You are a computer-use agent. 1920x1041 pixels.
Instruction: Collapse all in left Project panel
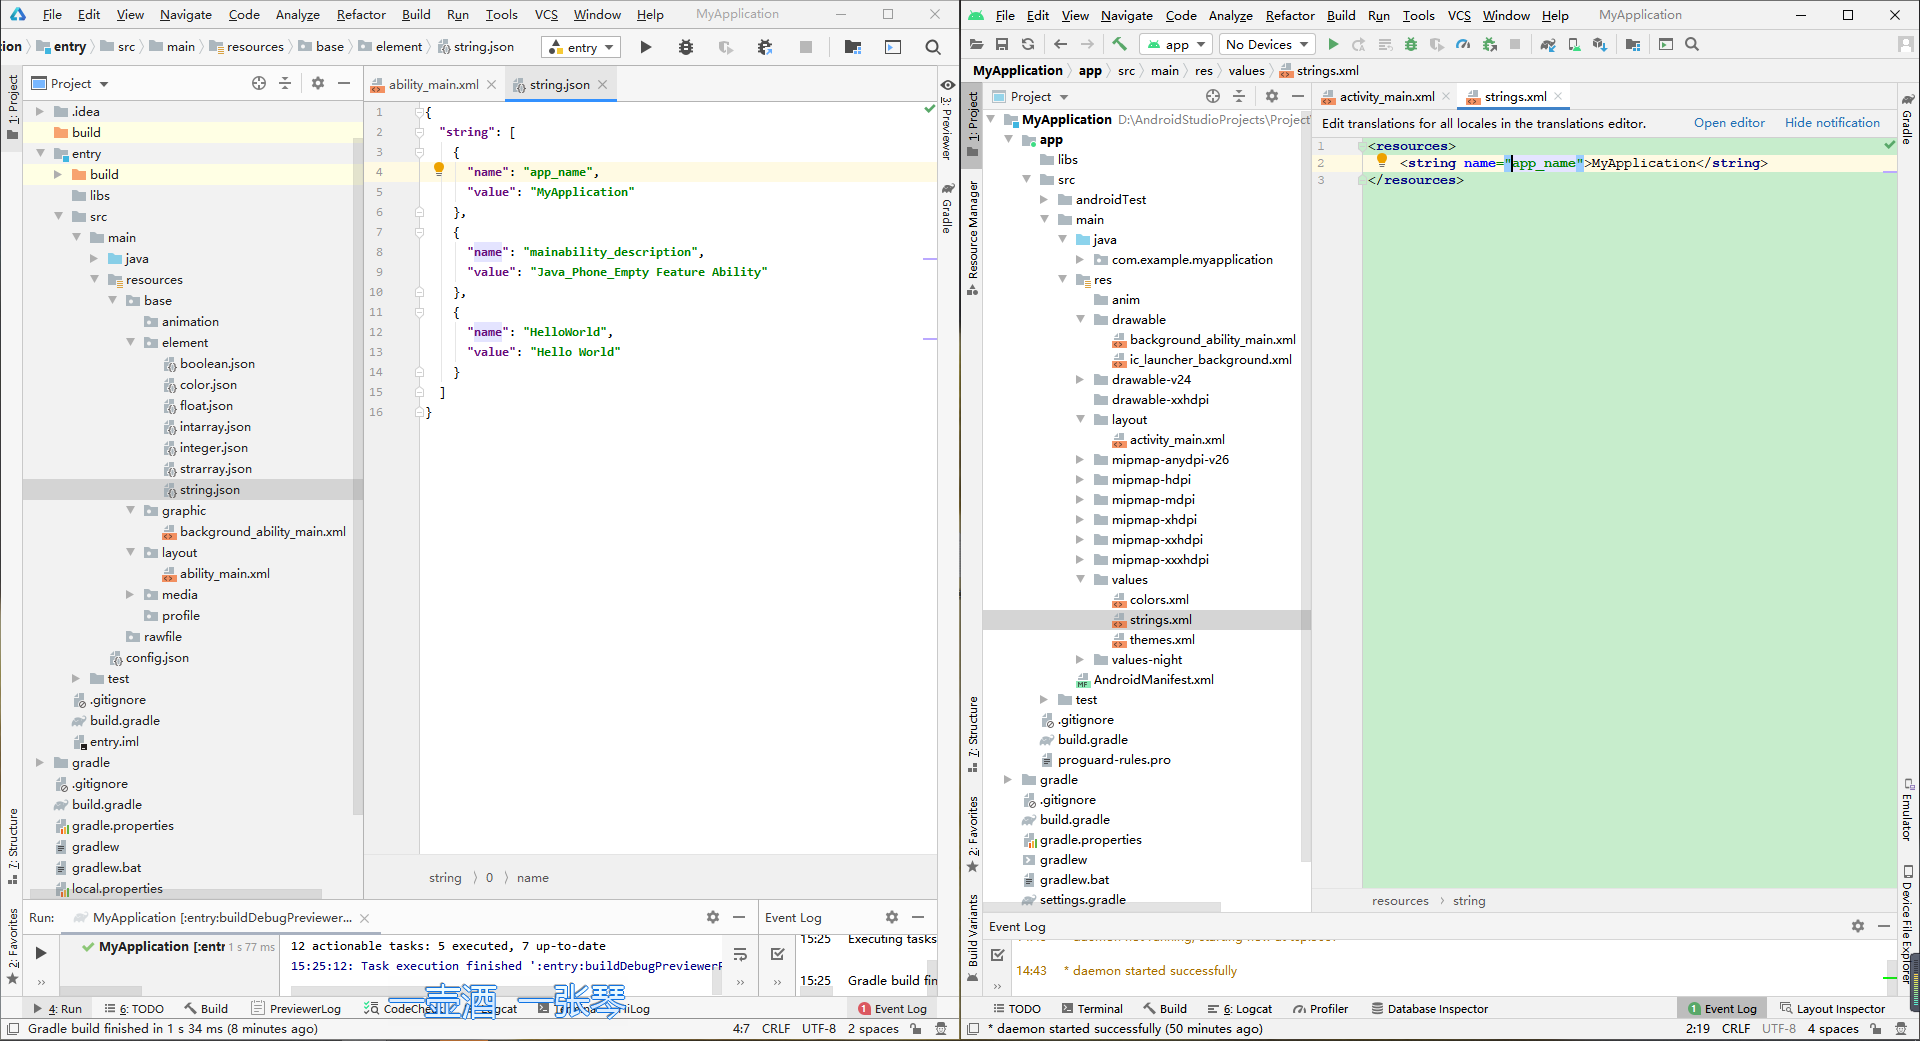point(285,83)
